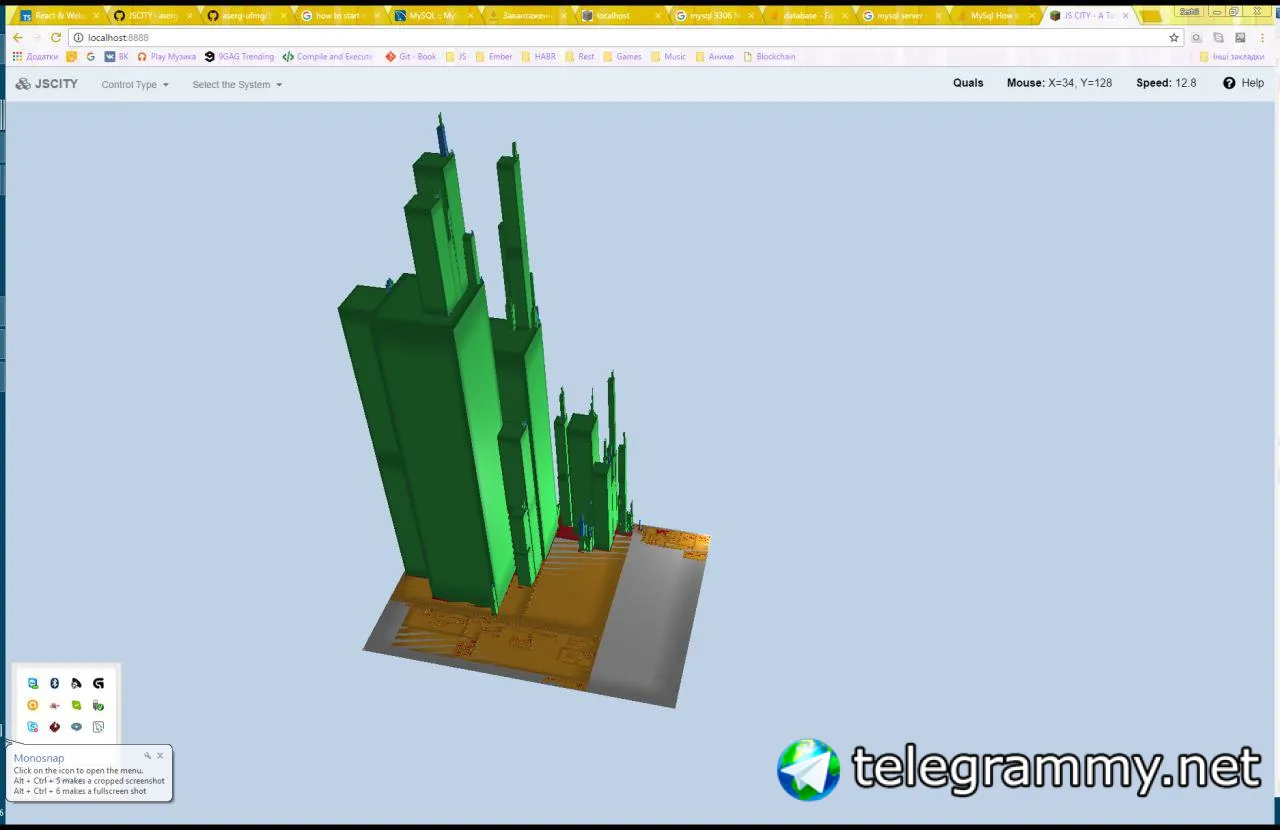Open the Blockchain bookmark

click(x=769, y=57)
